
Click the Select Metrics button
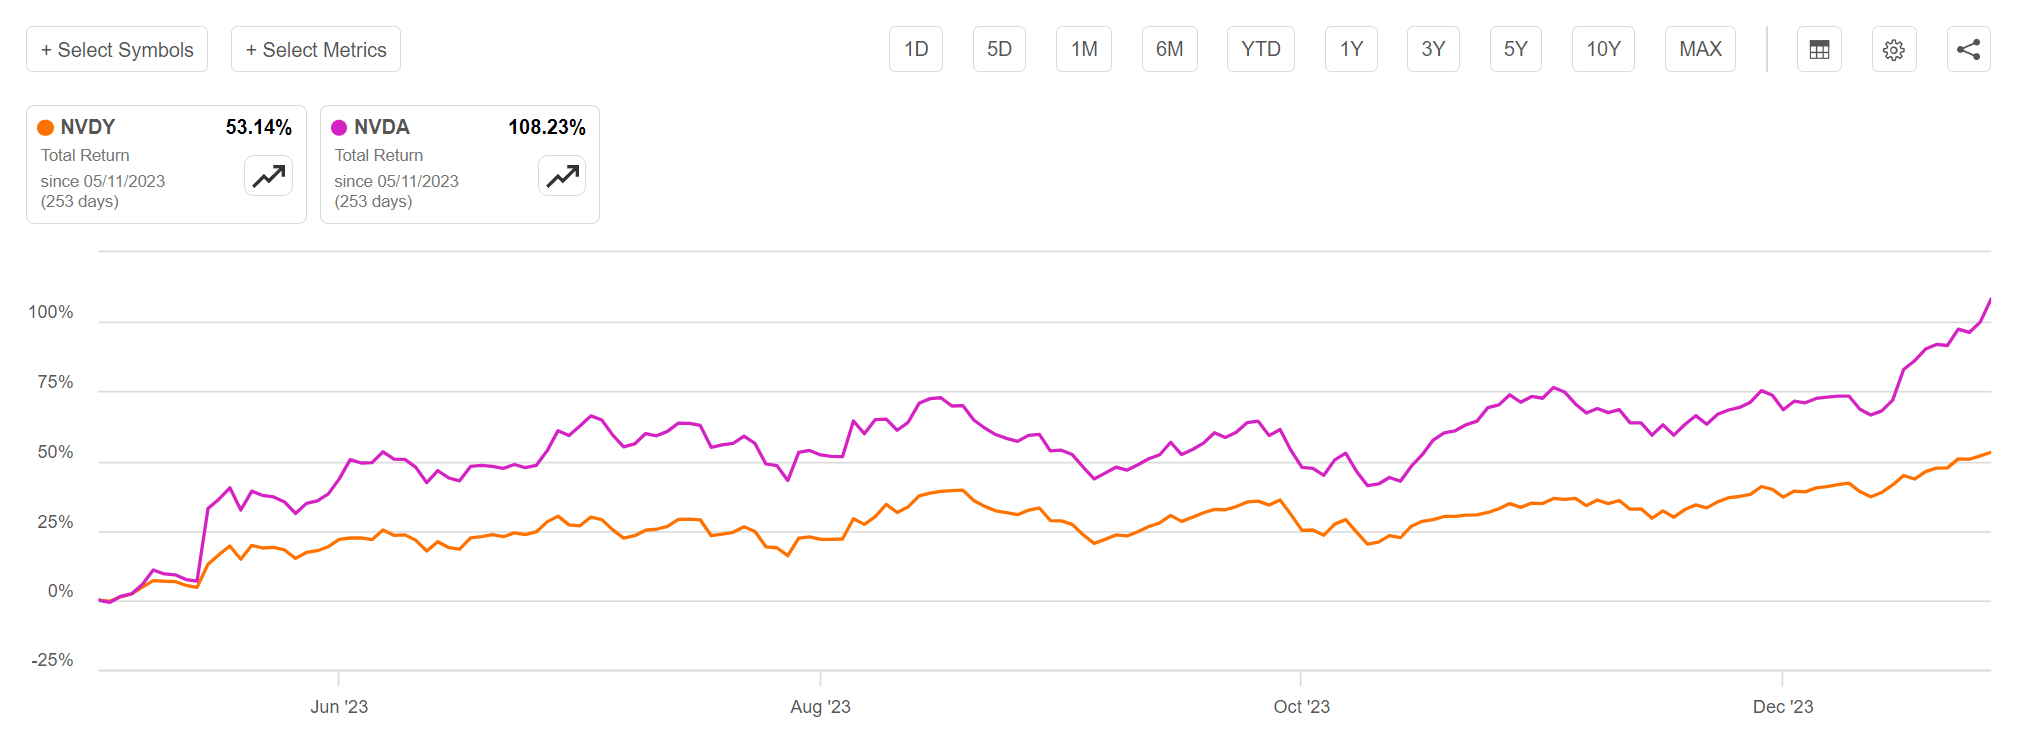tap(315, 48)
